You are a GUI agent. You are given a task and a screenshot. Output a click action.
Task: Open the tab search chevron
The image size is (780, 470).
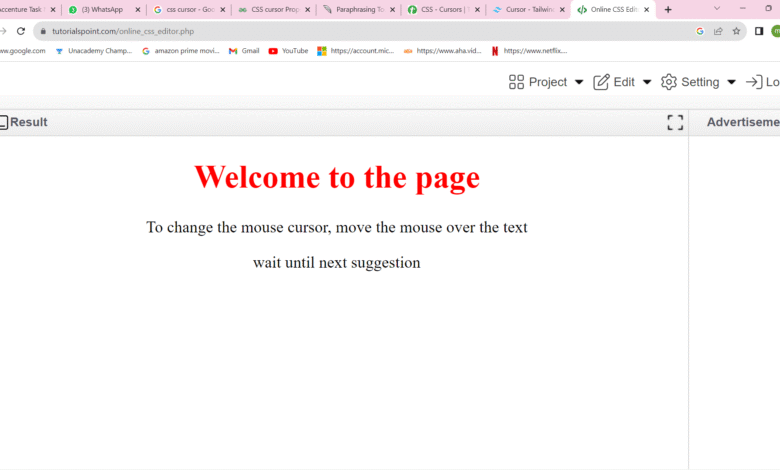tap(717, 8)
